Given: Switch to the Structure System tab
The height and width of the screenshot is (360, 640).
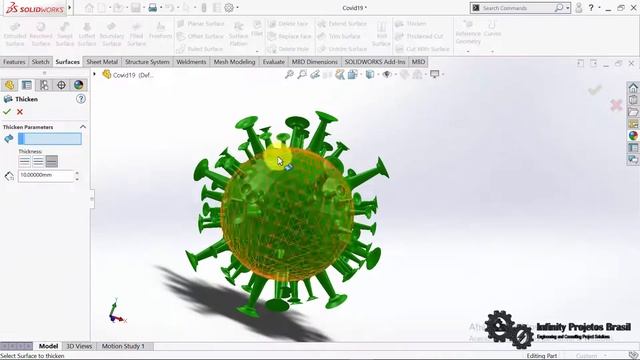Looking at the screenshot, I should 147,62.
